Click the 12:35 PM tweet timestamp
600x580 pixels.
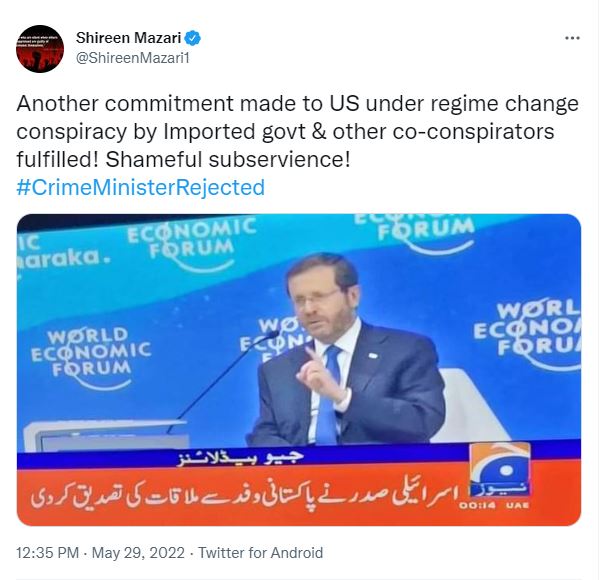(x=47, y=553)
